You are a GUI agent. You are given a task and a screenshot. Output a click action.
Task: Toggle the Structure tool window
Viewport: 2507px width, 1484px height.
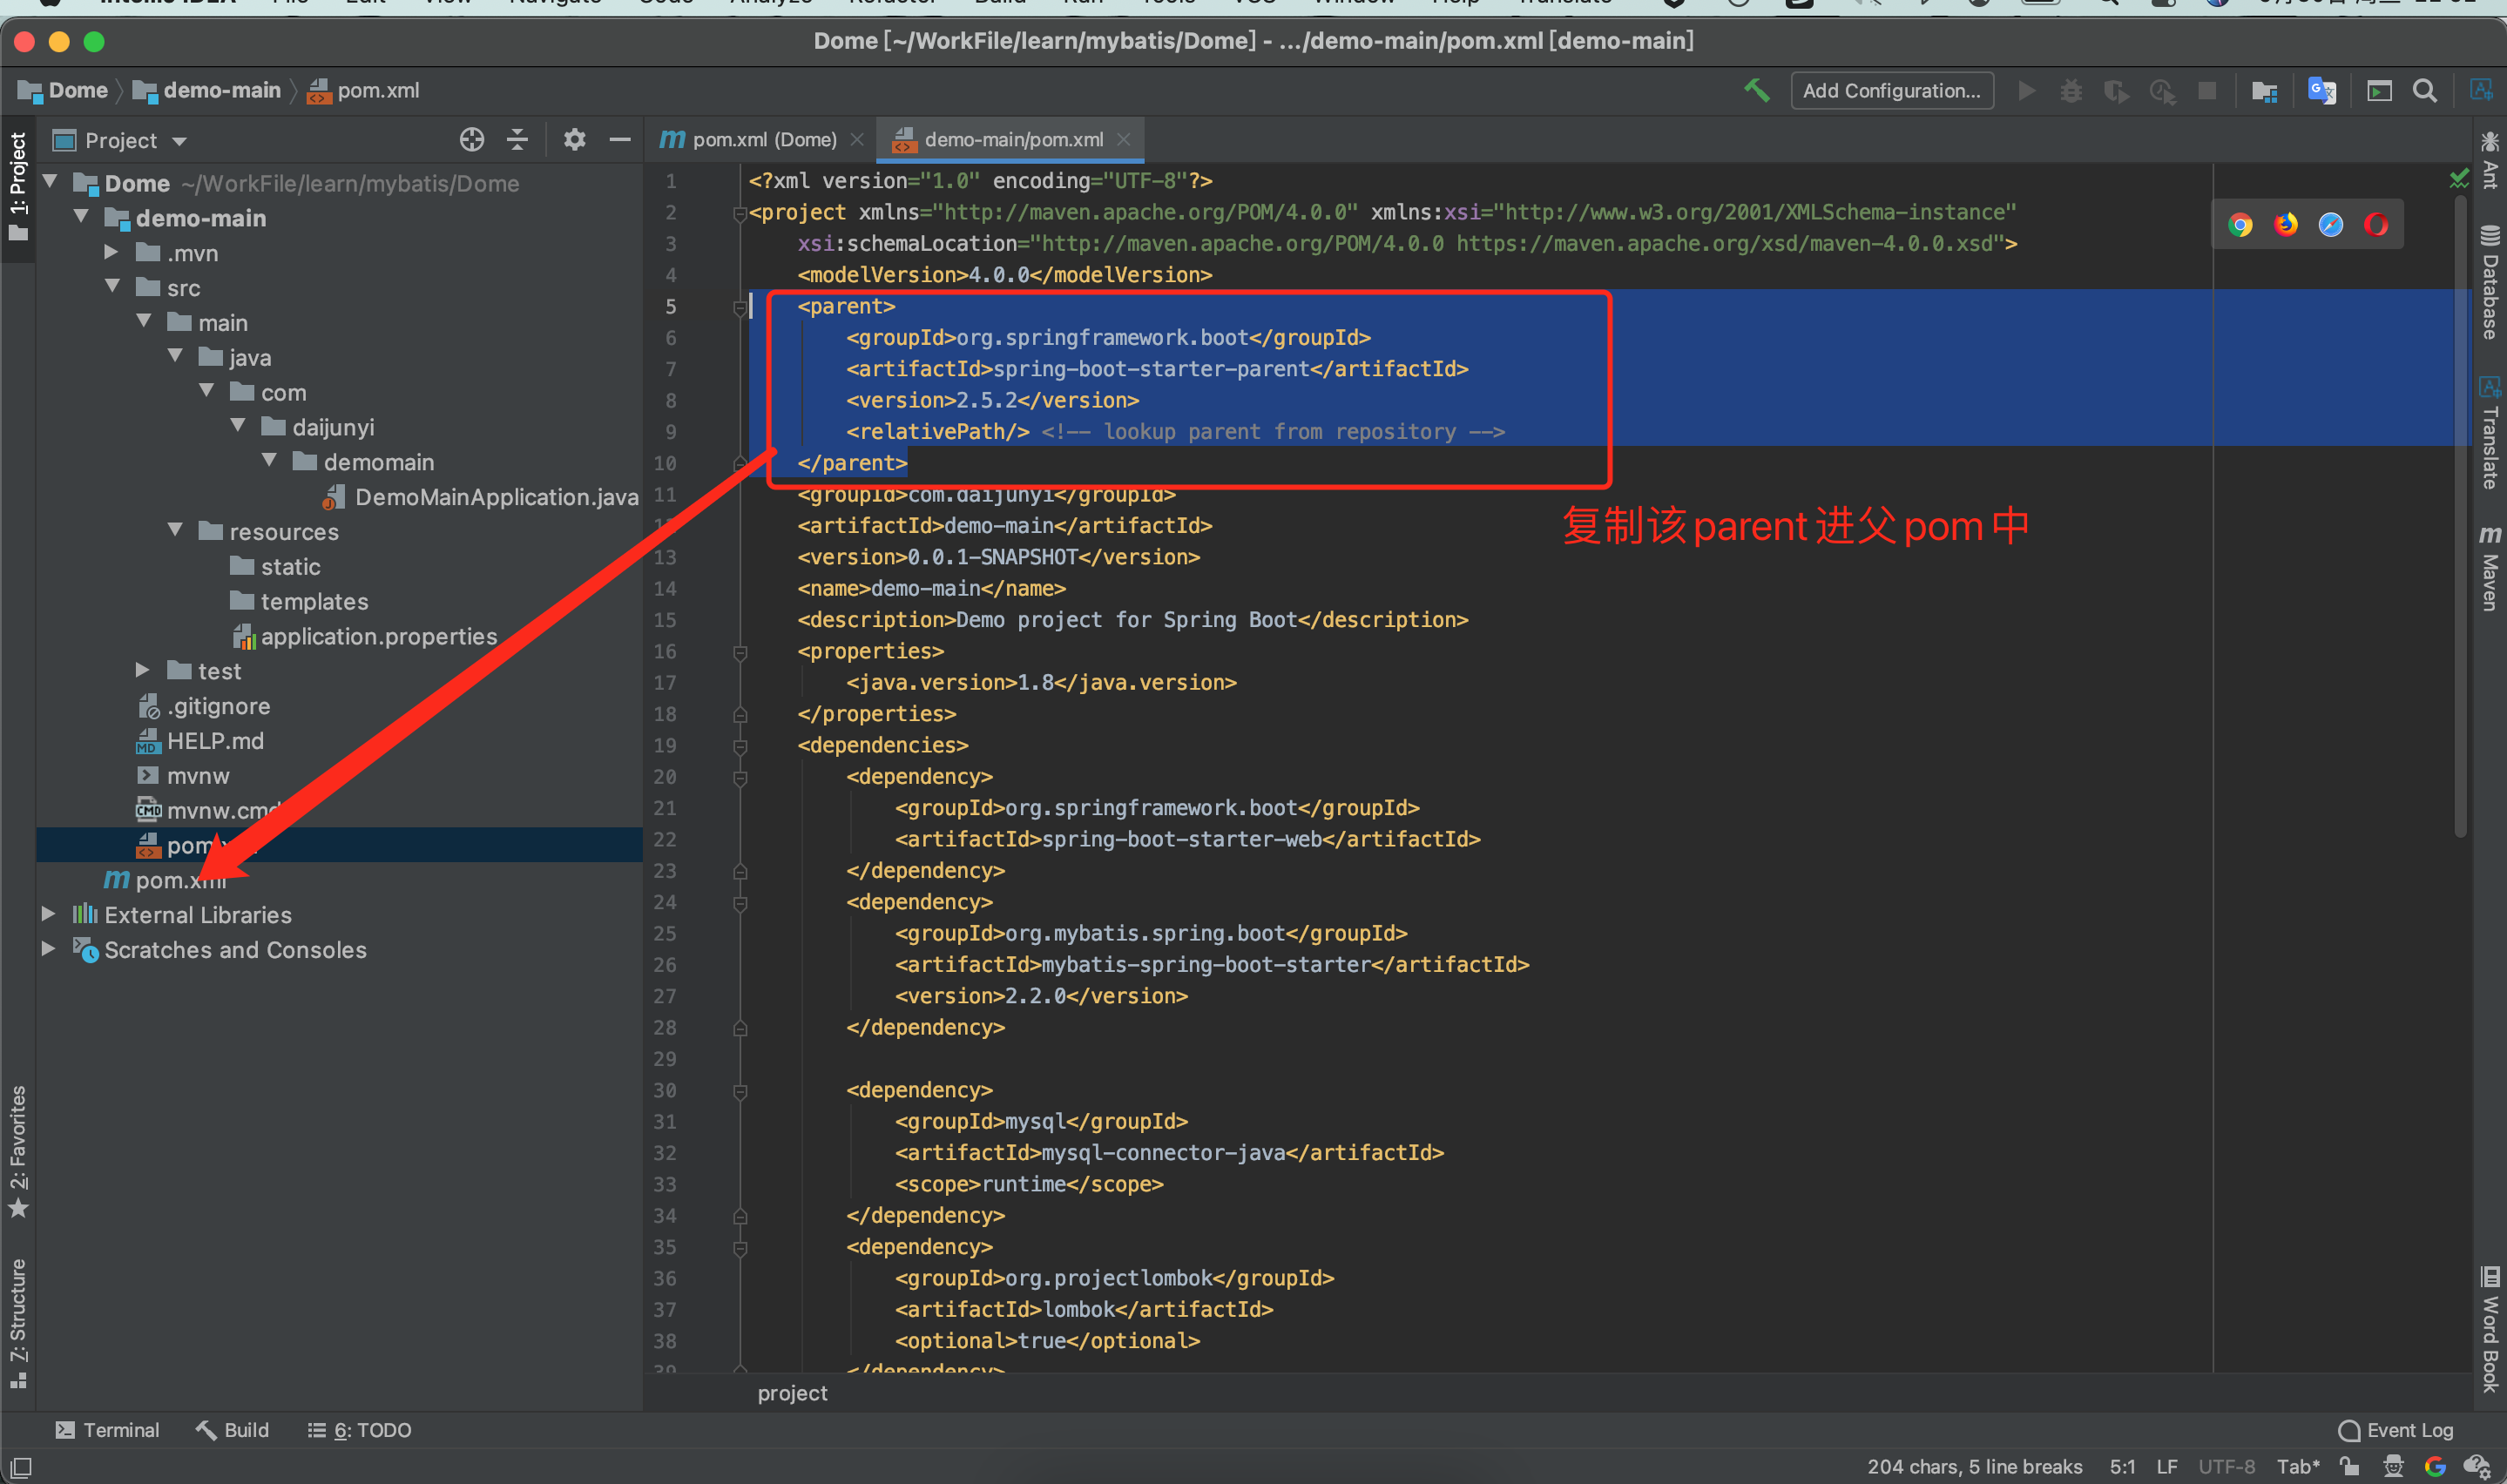tap(18, 1323)
